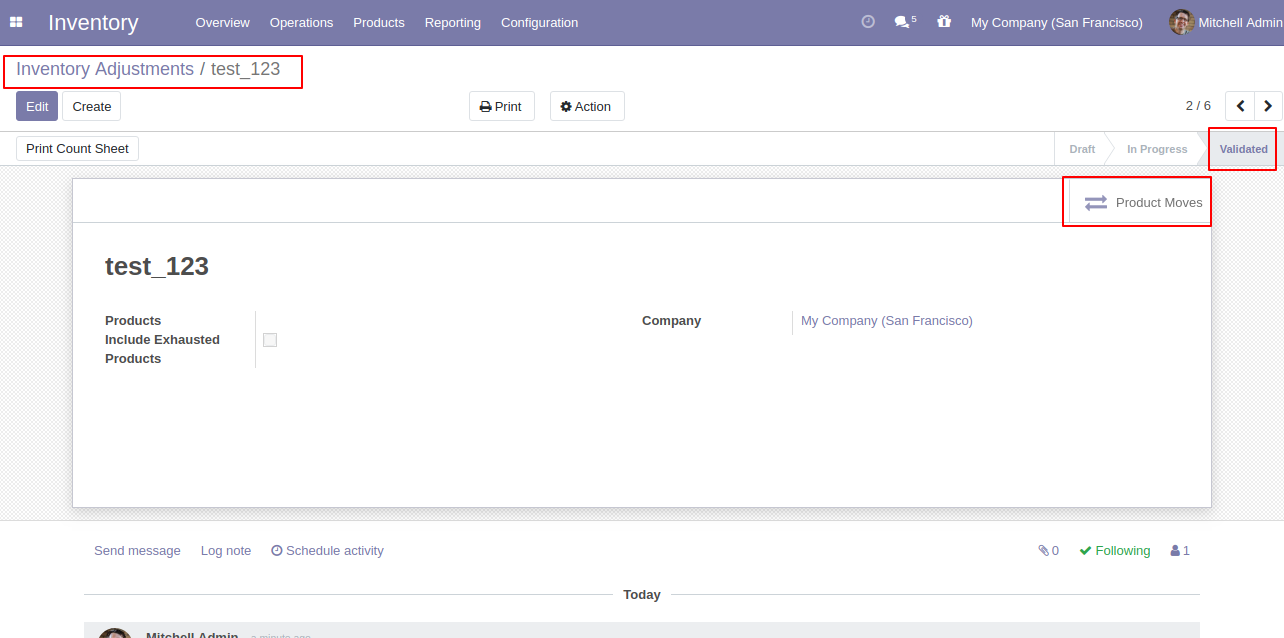Viewport: 1284px width, 638px height.
Task: Select the Validated status stage
Action: tap(1243, 149)
